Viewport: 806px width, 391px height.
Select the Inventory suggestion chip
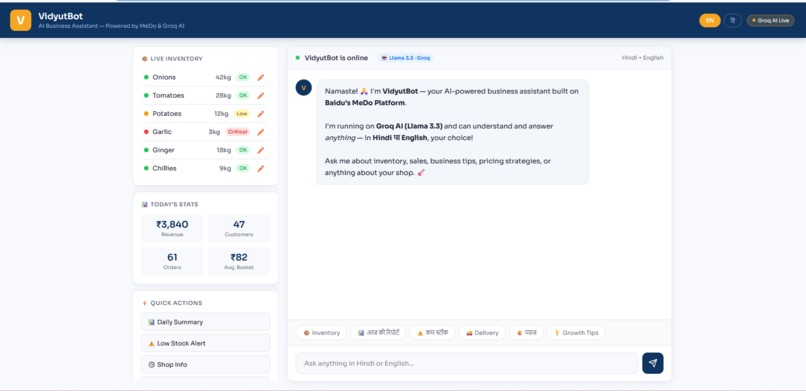tap(321, 333)
